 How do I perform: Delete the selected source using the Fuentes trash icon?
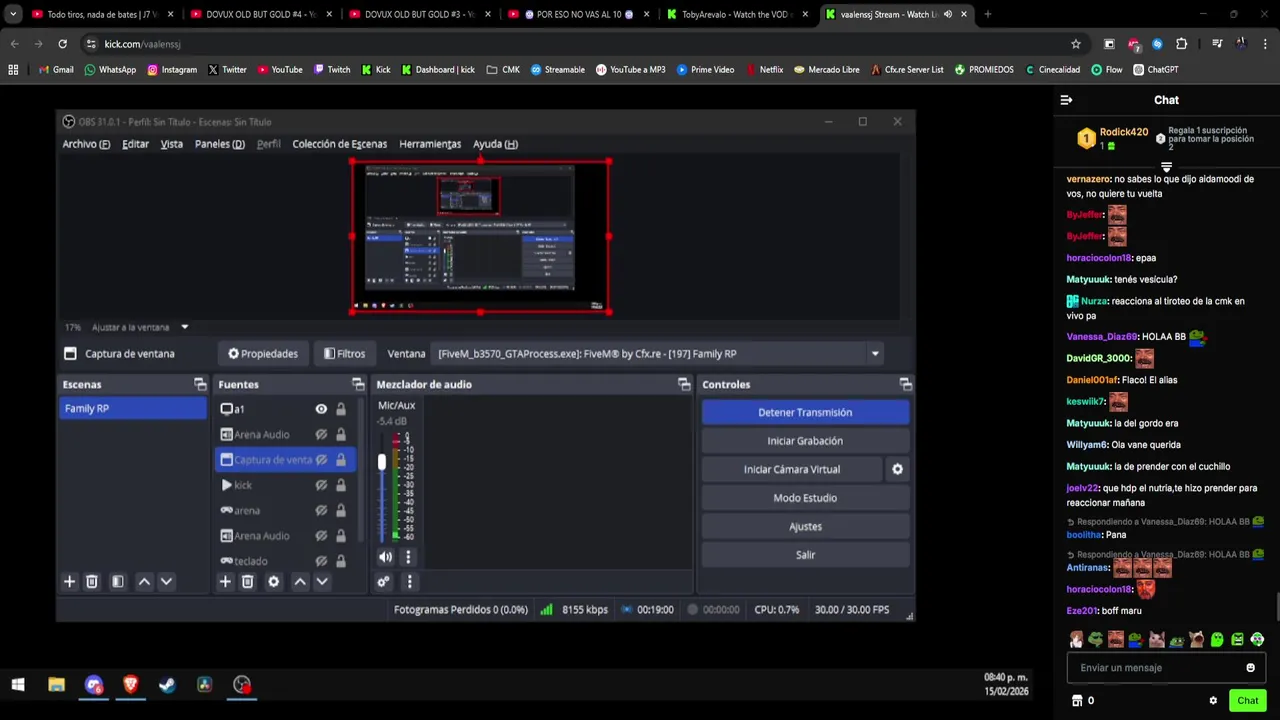(x=248, y=581)
